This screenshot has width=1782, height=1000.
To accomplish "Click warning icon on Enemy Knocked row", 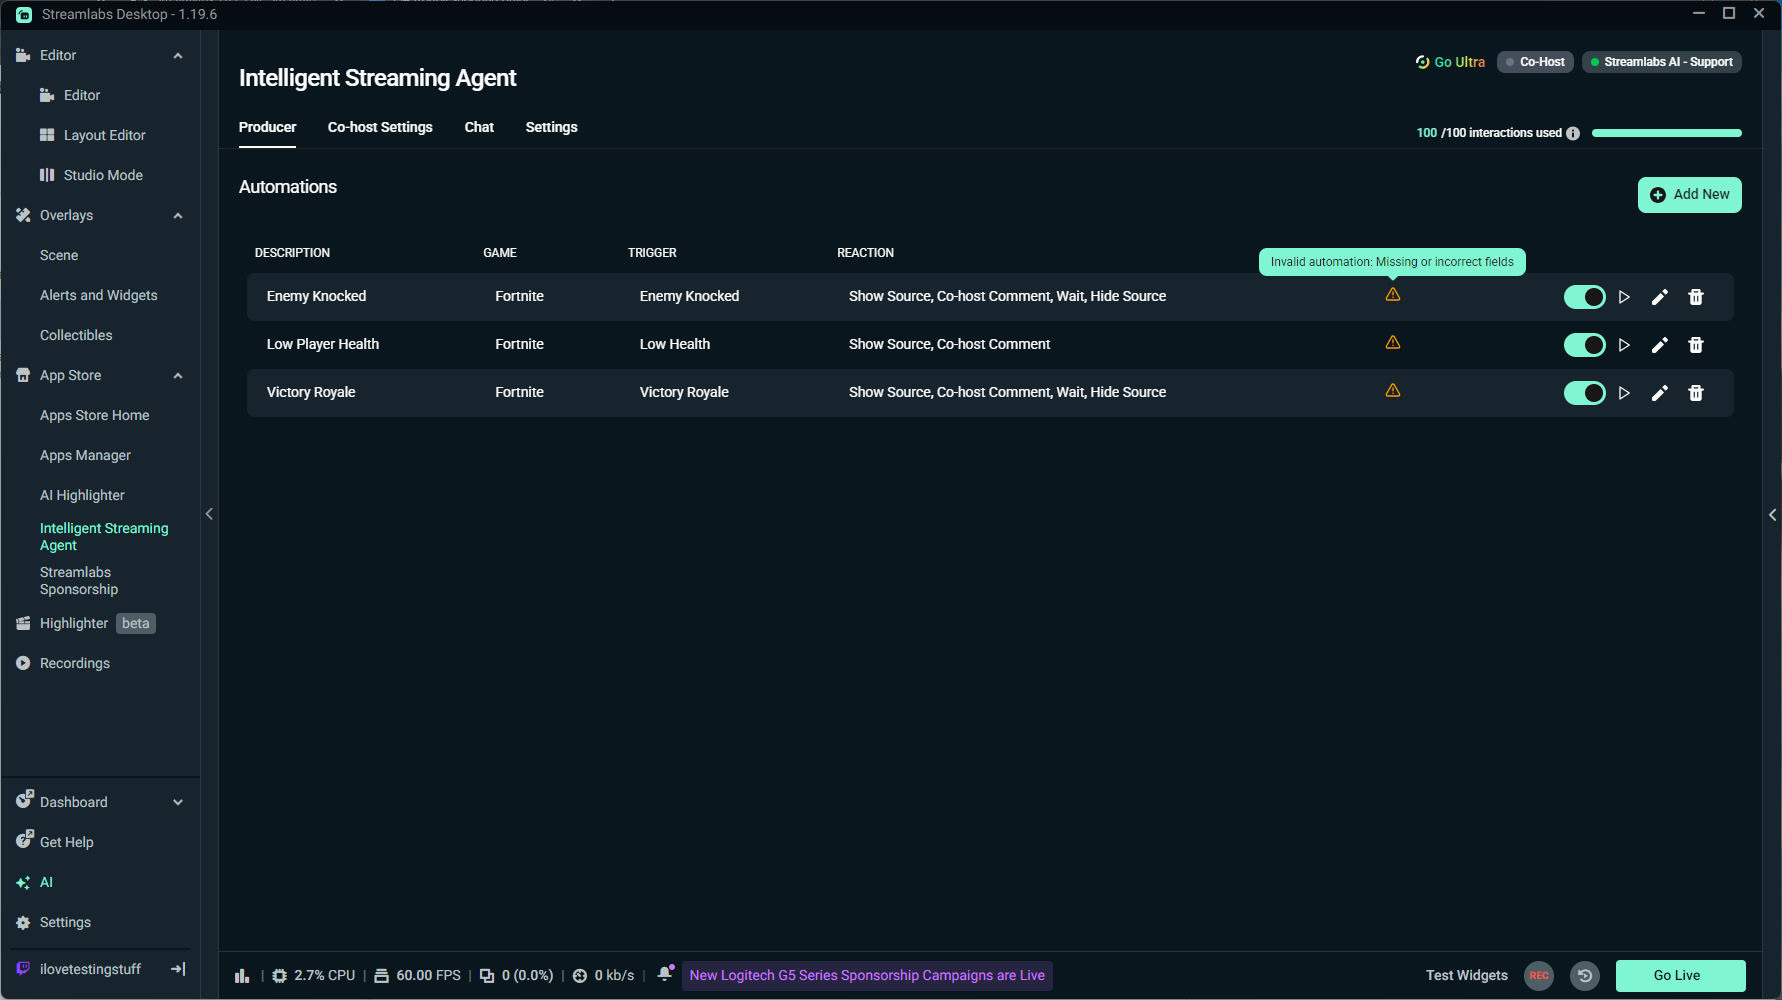I will [1392, 295].
